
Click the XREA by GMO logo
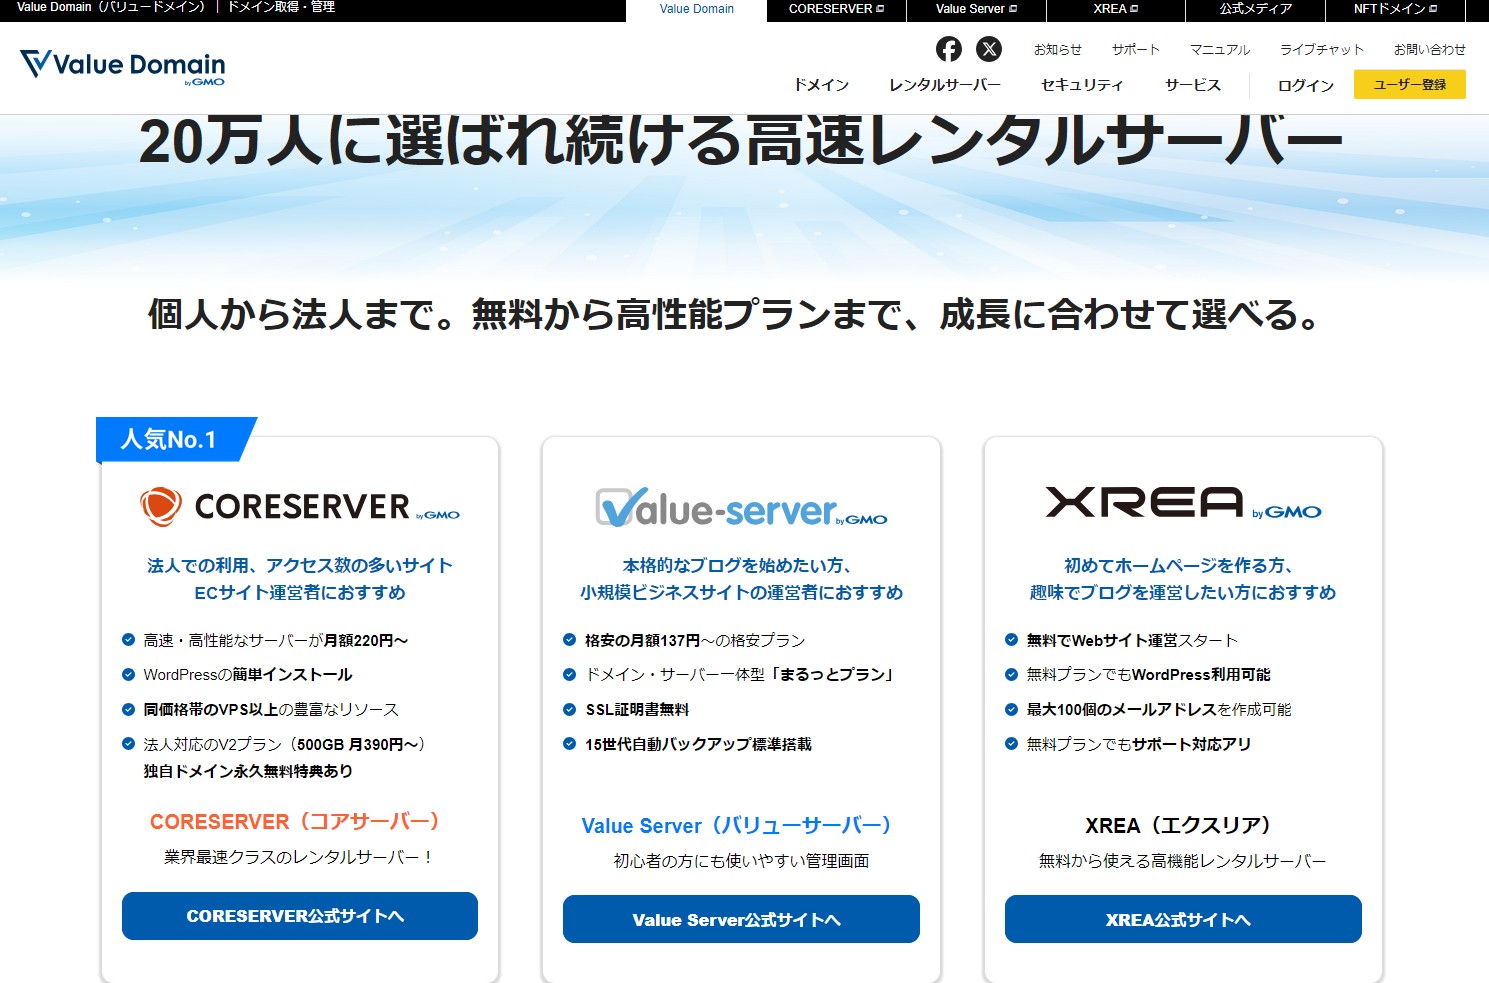tap(1182, 506)
